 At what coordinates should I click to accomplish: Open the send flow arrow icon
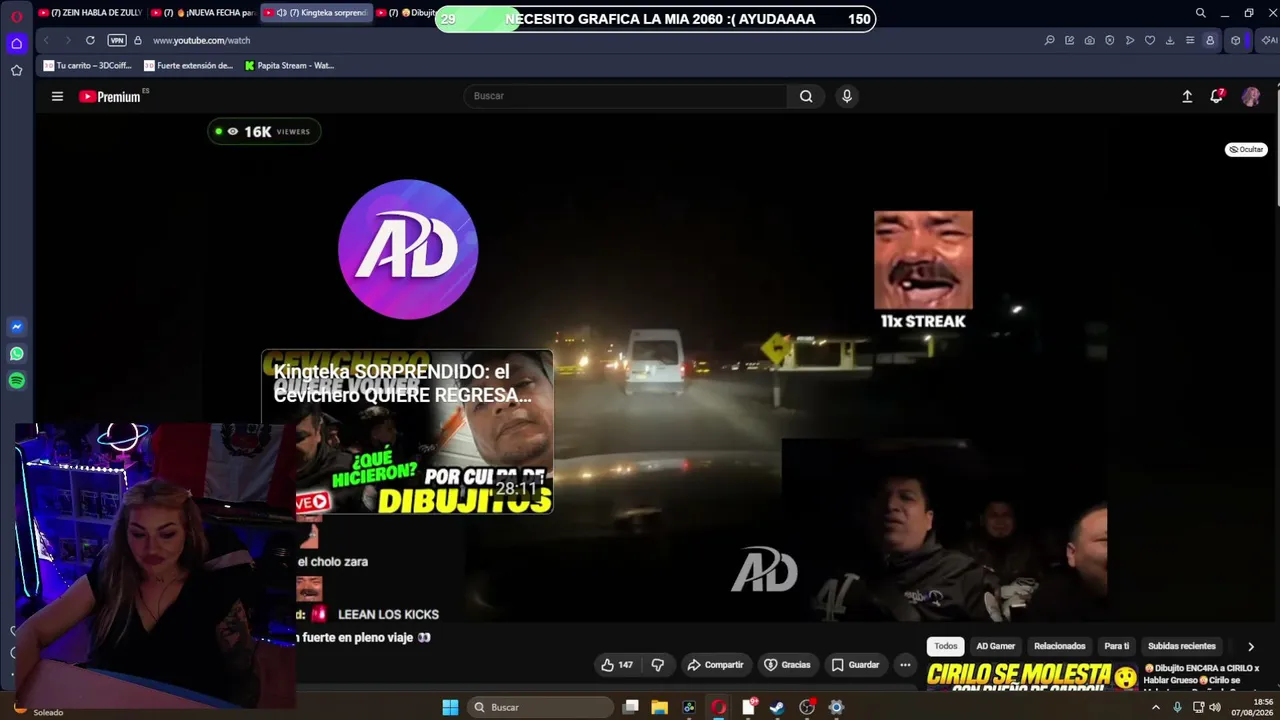pyautogui.click(x=1129, y=40)
